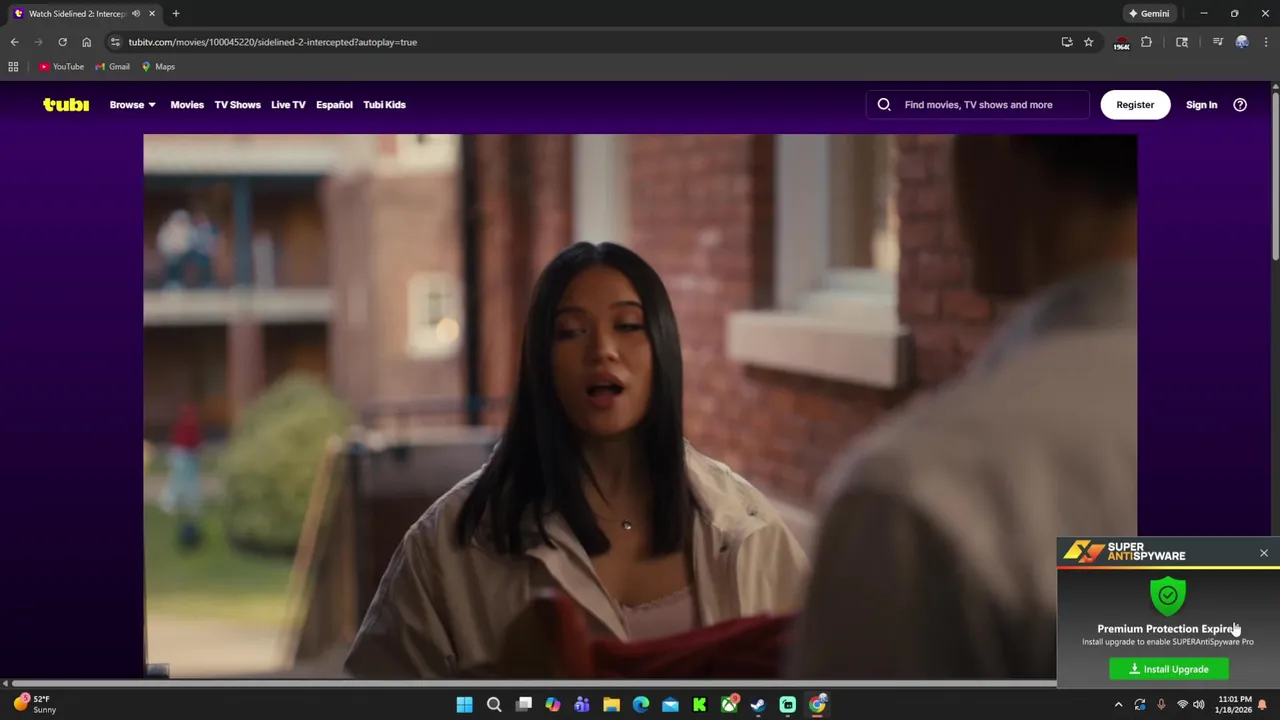
Task: Open Chrome three-dot menu
Action: [1266, 42]
